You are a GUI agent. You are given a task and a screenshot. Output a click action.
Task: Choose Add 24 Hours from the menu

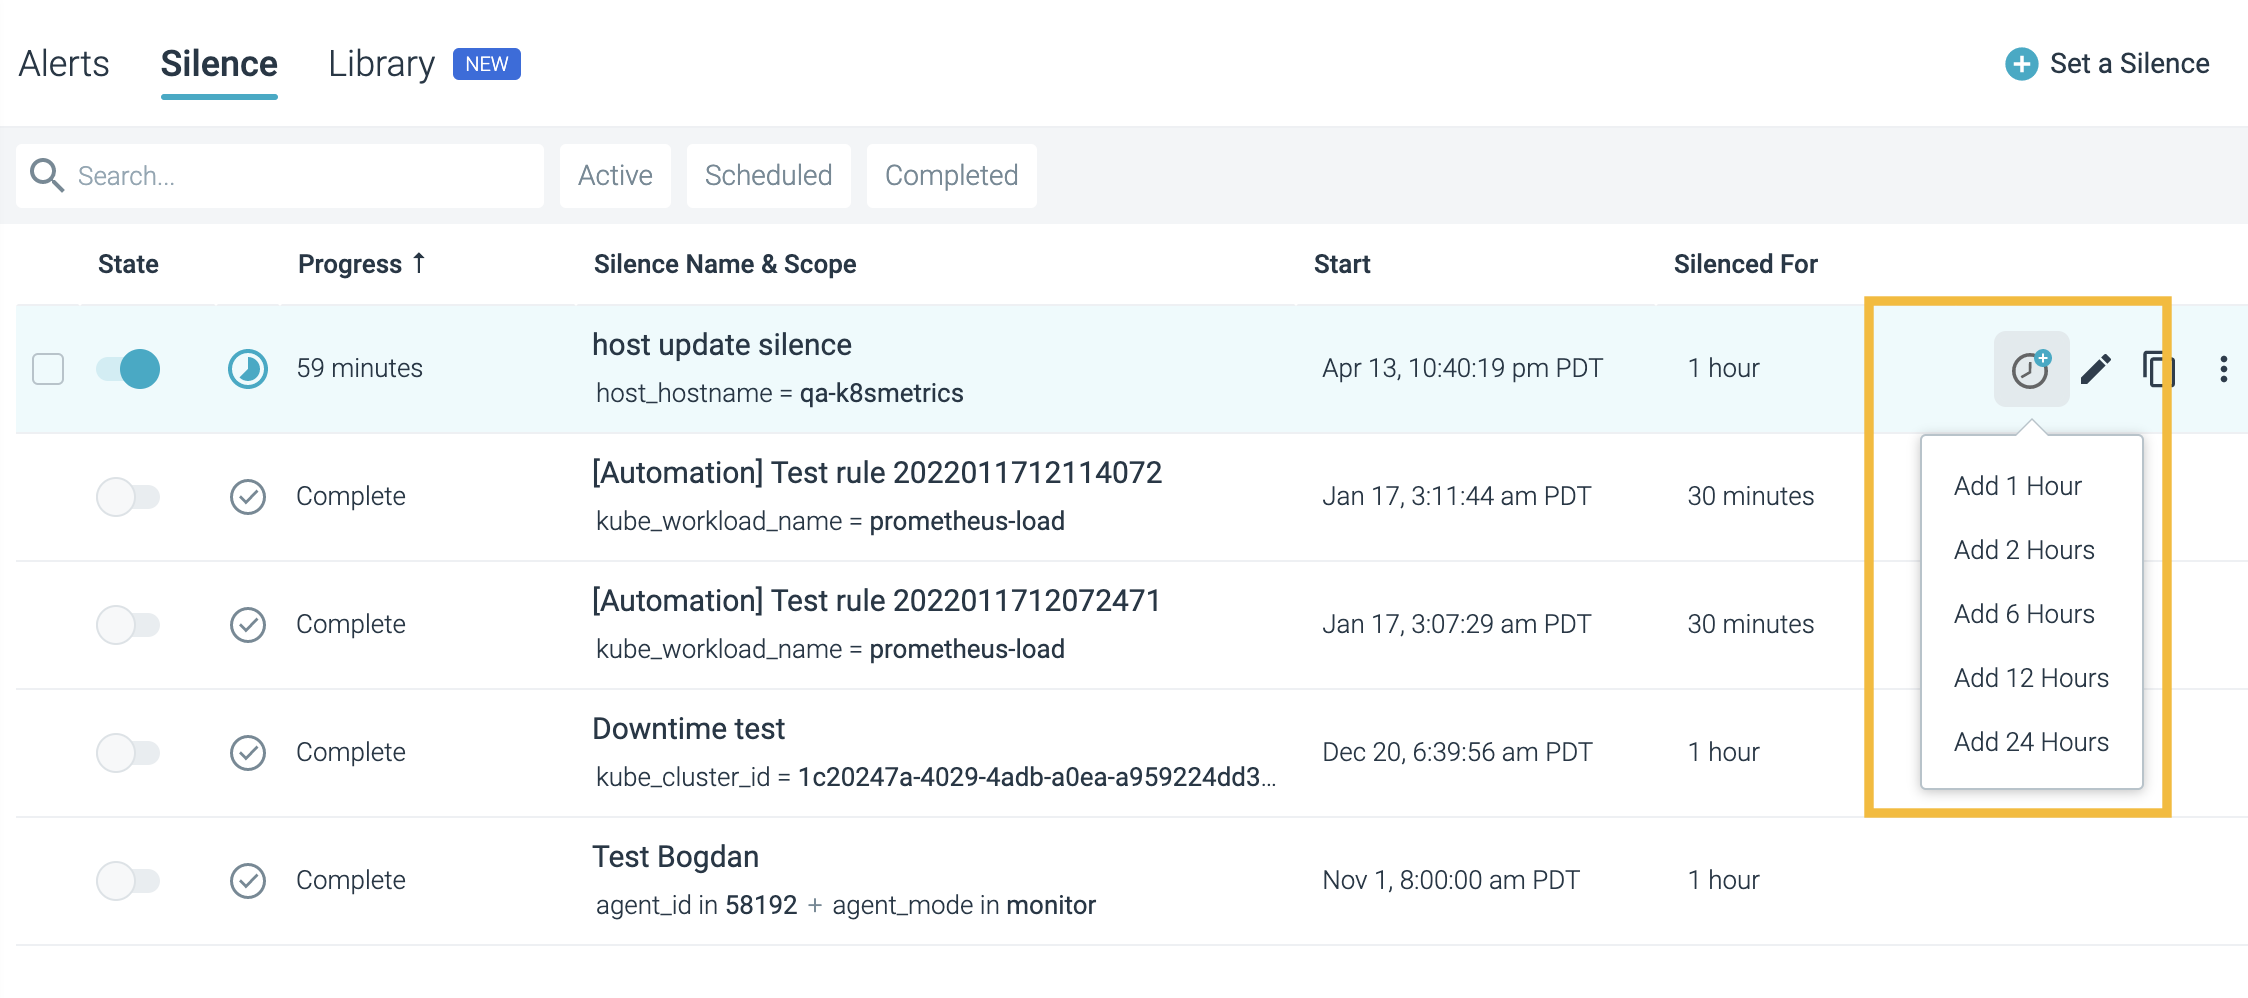click(x=2031, y=742)
